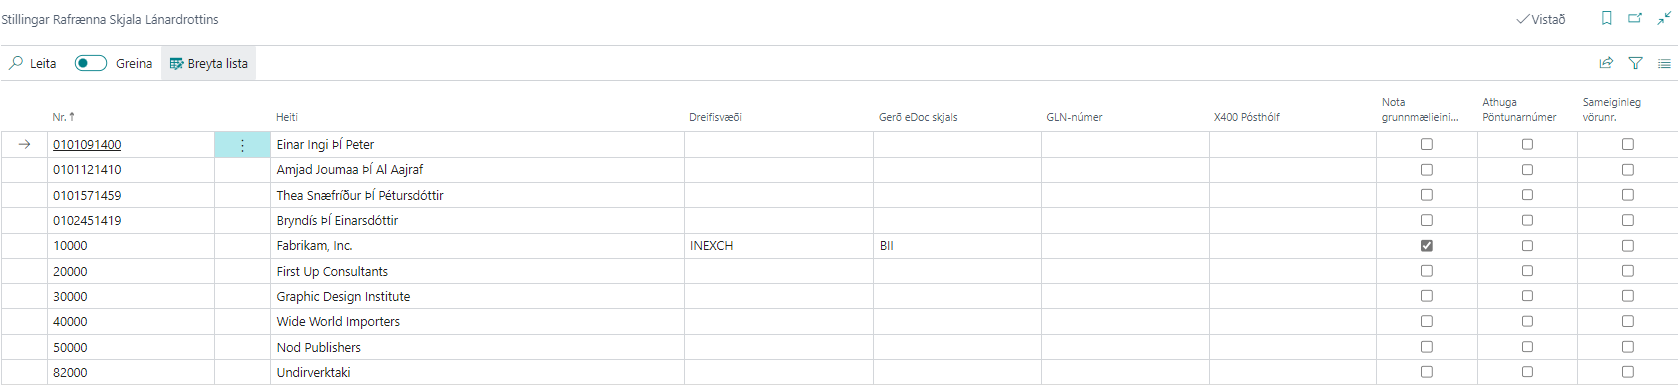This screenshot has height=385, width=1678.
Task: Click the collapse page arrows icon
Action: click(1664, 18)
